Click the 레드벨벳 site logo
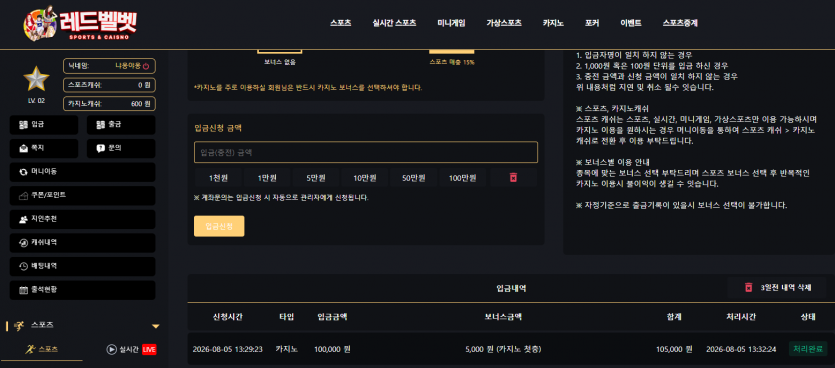This screenshot has width=835, height=368. click(80, 23)
